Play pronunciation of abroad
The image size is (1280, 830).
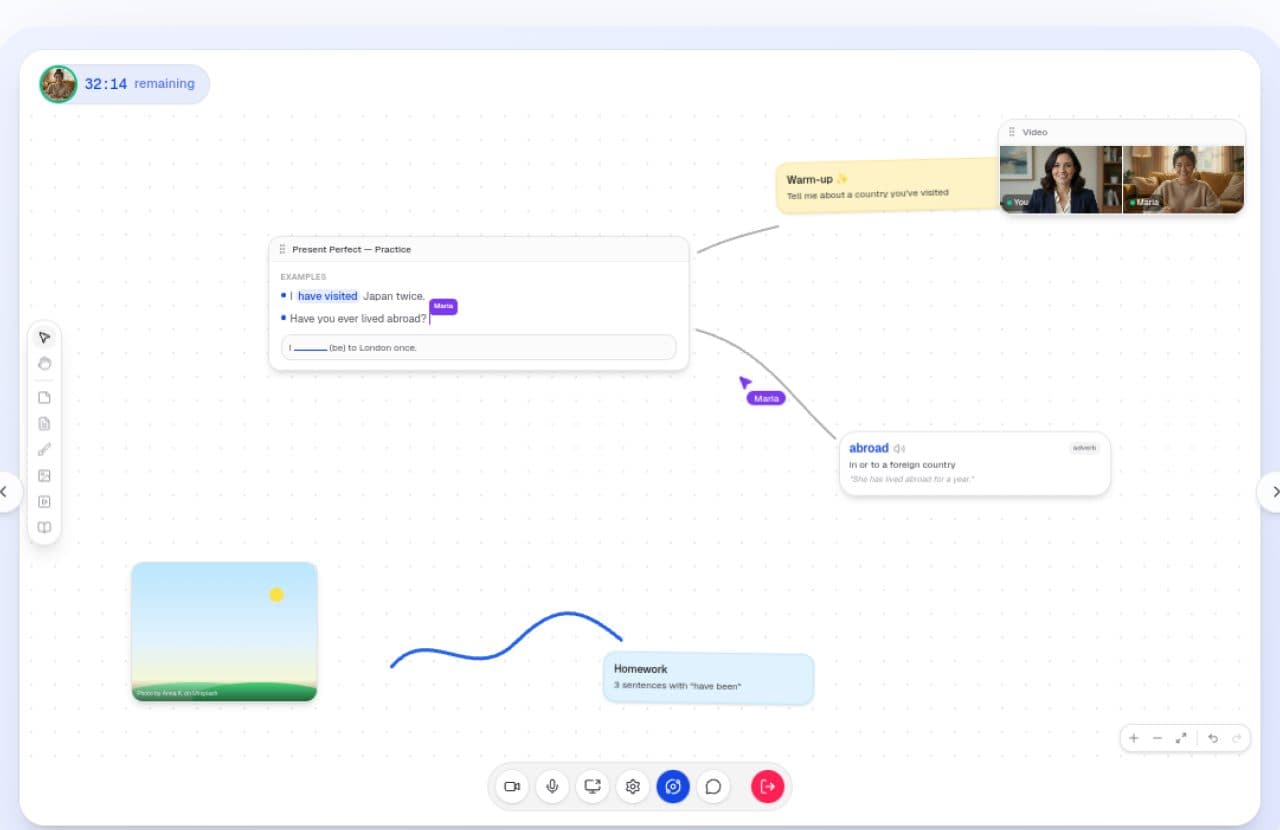click(899, 449)
